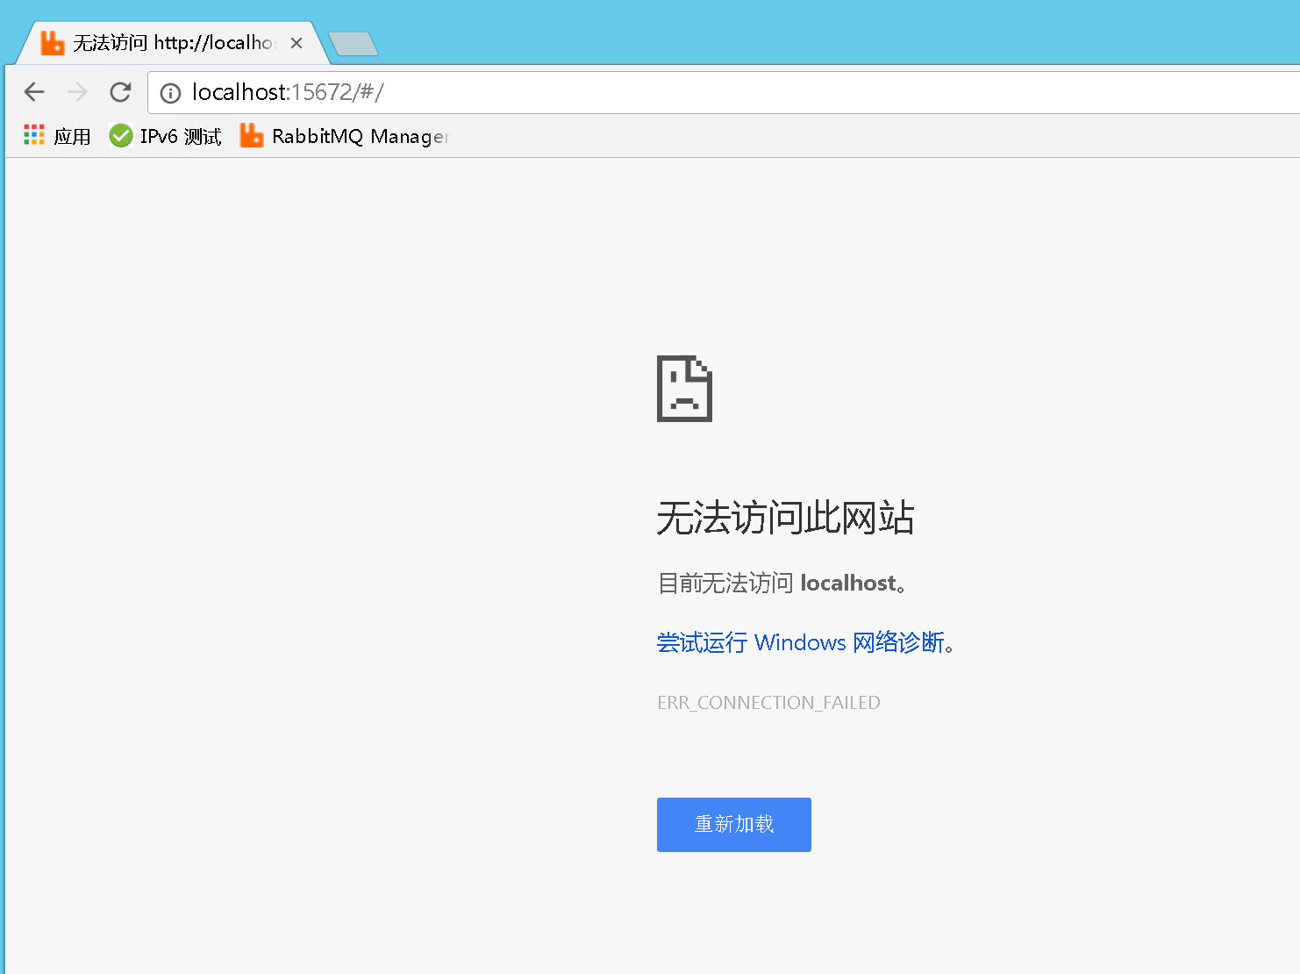Click the forward navigation arrow
Screen dimensions: 1300x974
[x=77, y=92]
